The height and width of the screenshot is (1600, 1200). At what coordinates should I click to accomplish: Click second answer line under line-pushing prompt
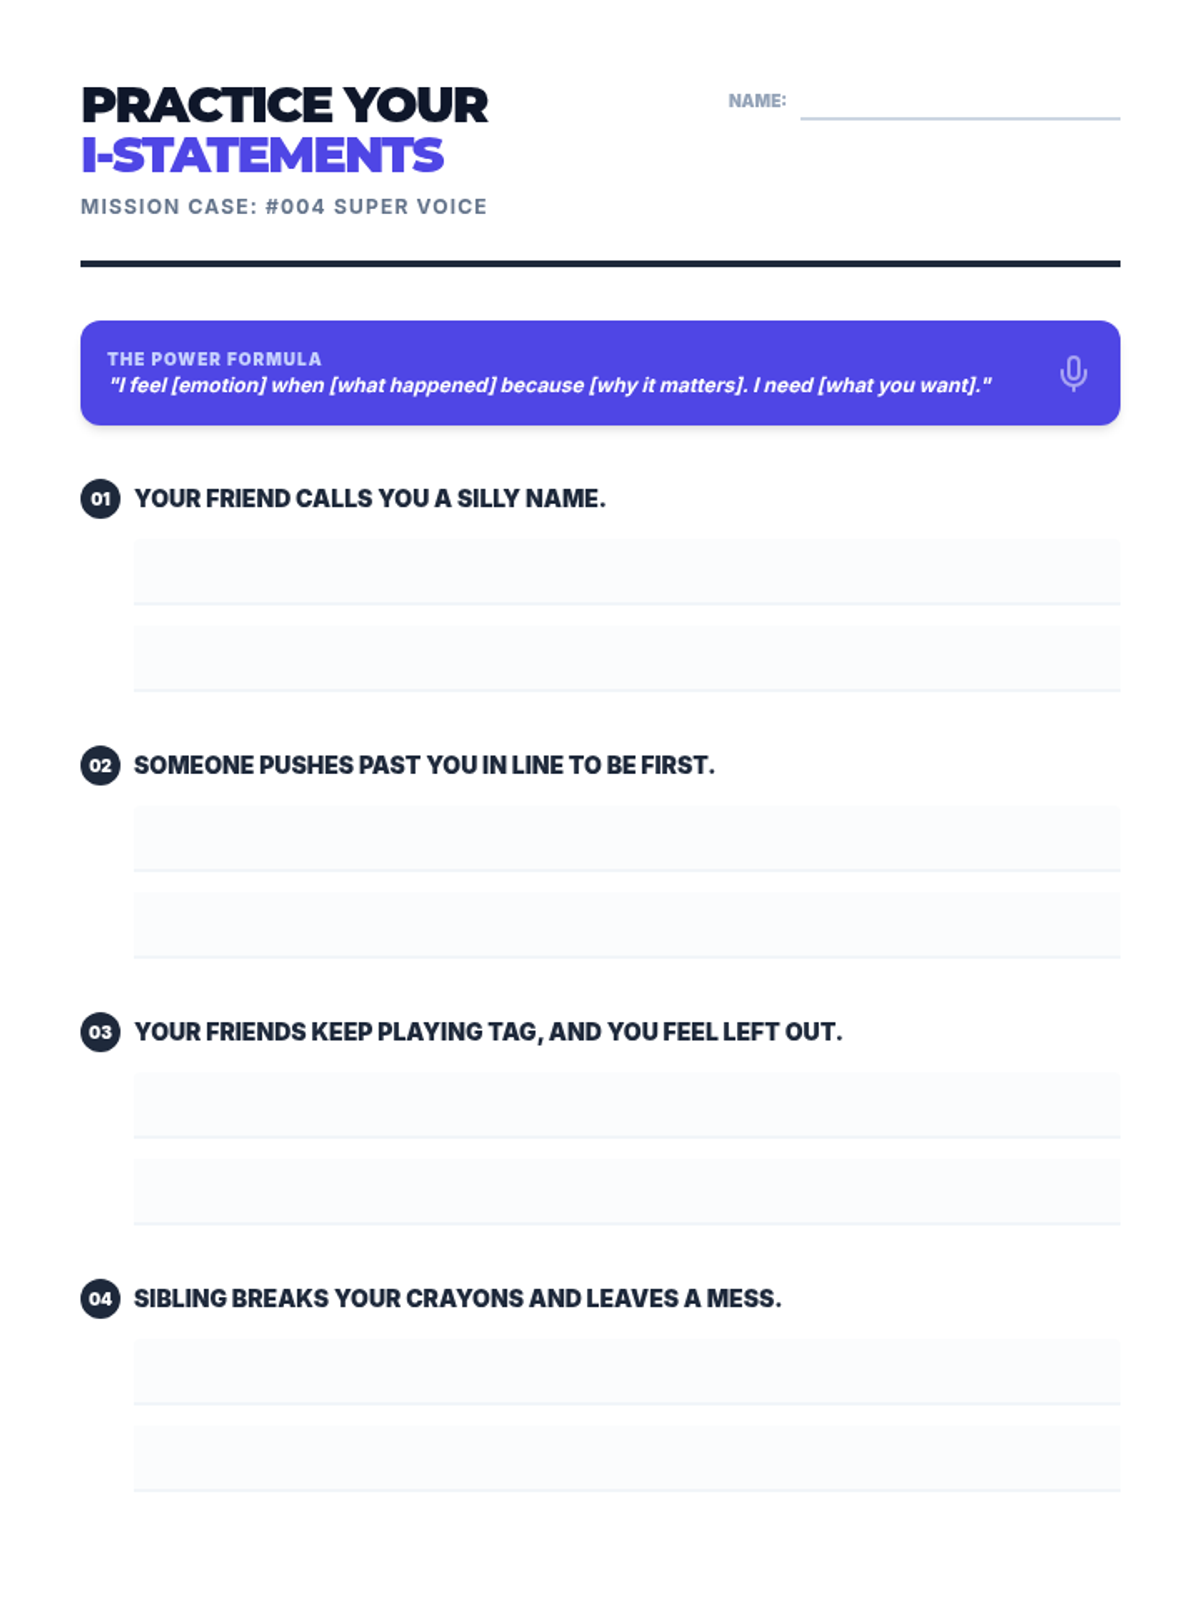pos(627,926)
